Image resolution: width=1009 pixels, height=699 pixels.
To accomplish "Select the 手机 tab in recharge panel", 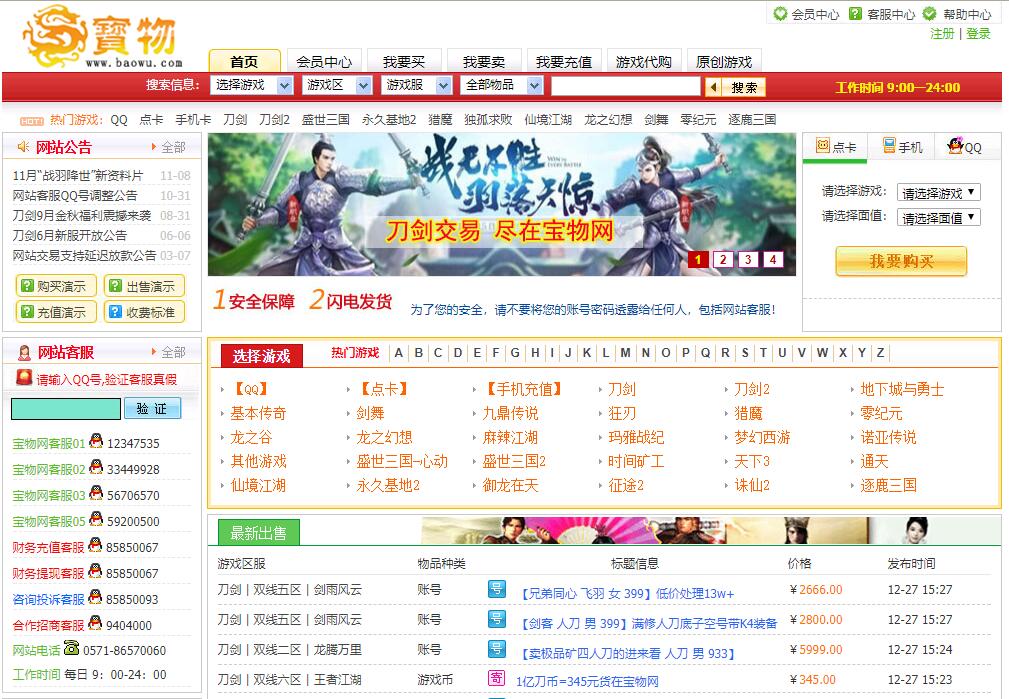I will point(902,147).
